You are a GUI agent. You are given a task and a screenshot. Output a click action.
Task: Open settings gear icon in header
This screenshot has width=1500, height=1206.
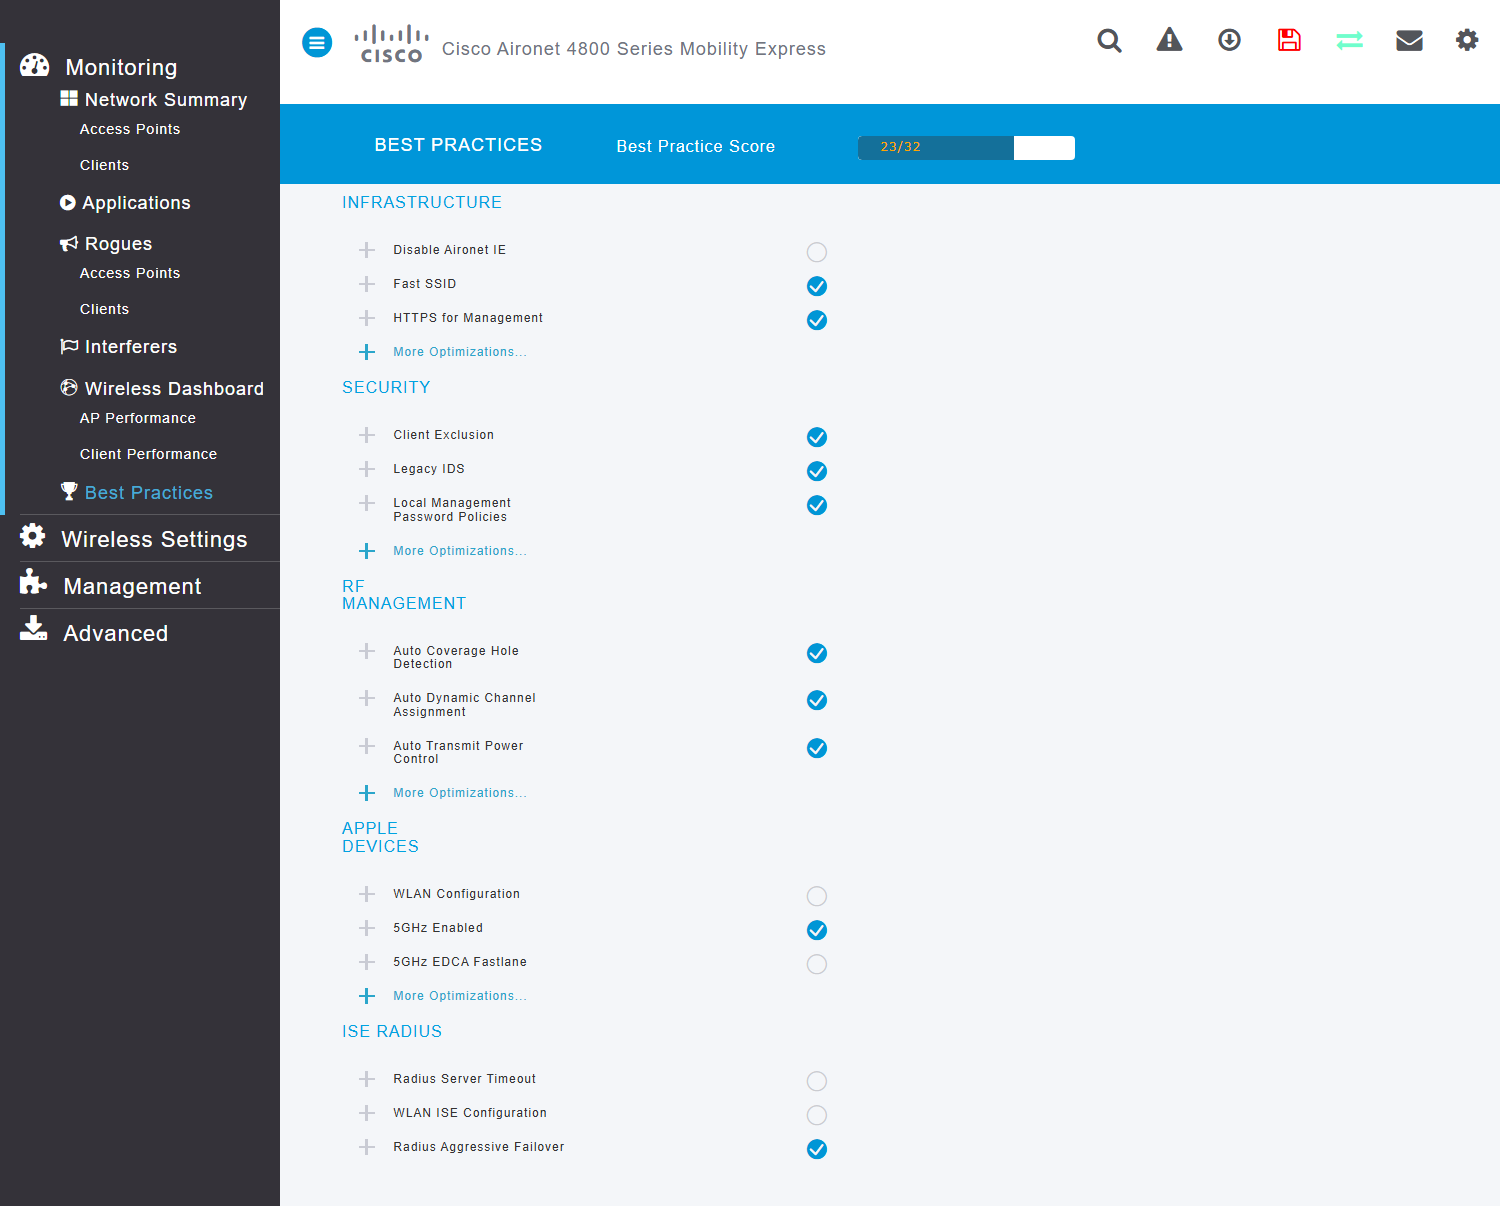click(1467, 40)
